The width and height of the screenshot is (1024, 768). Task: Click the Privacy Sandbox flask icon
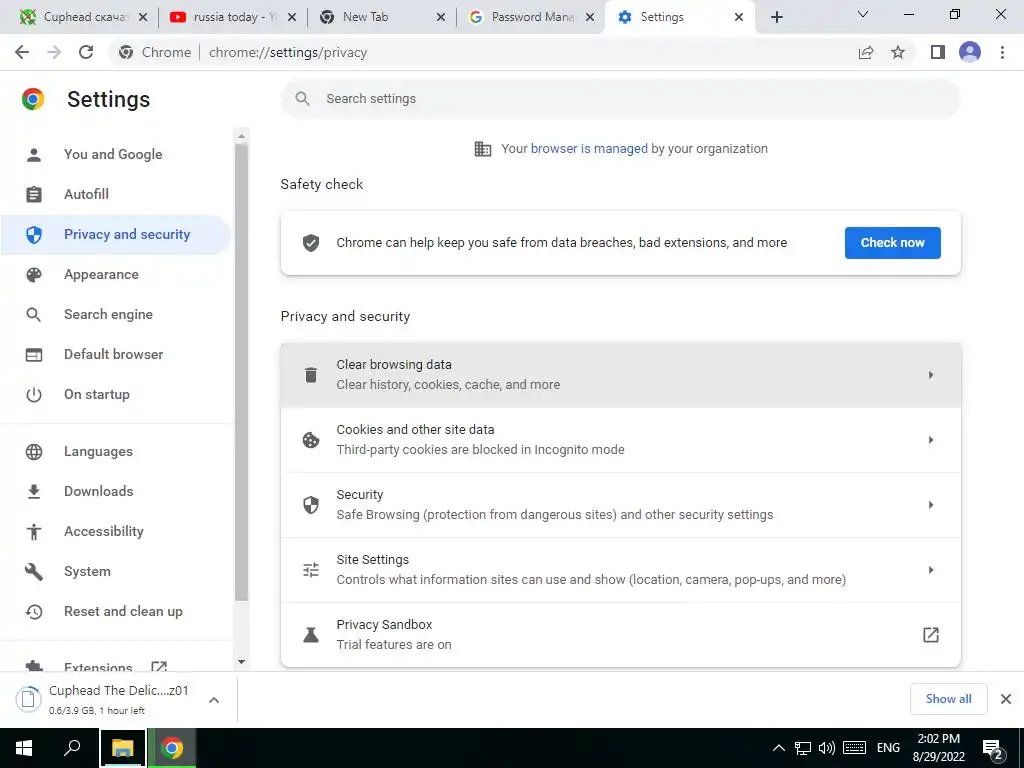(x=311, y=635)
